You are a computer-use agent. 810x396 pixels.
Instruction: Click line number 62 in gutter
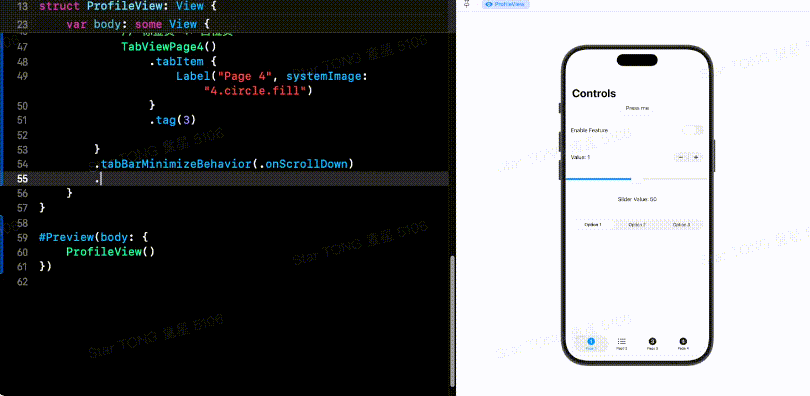point(22,282)
